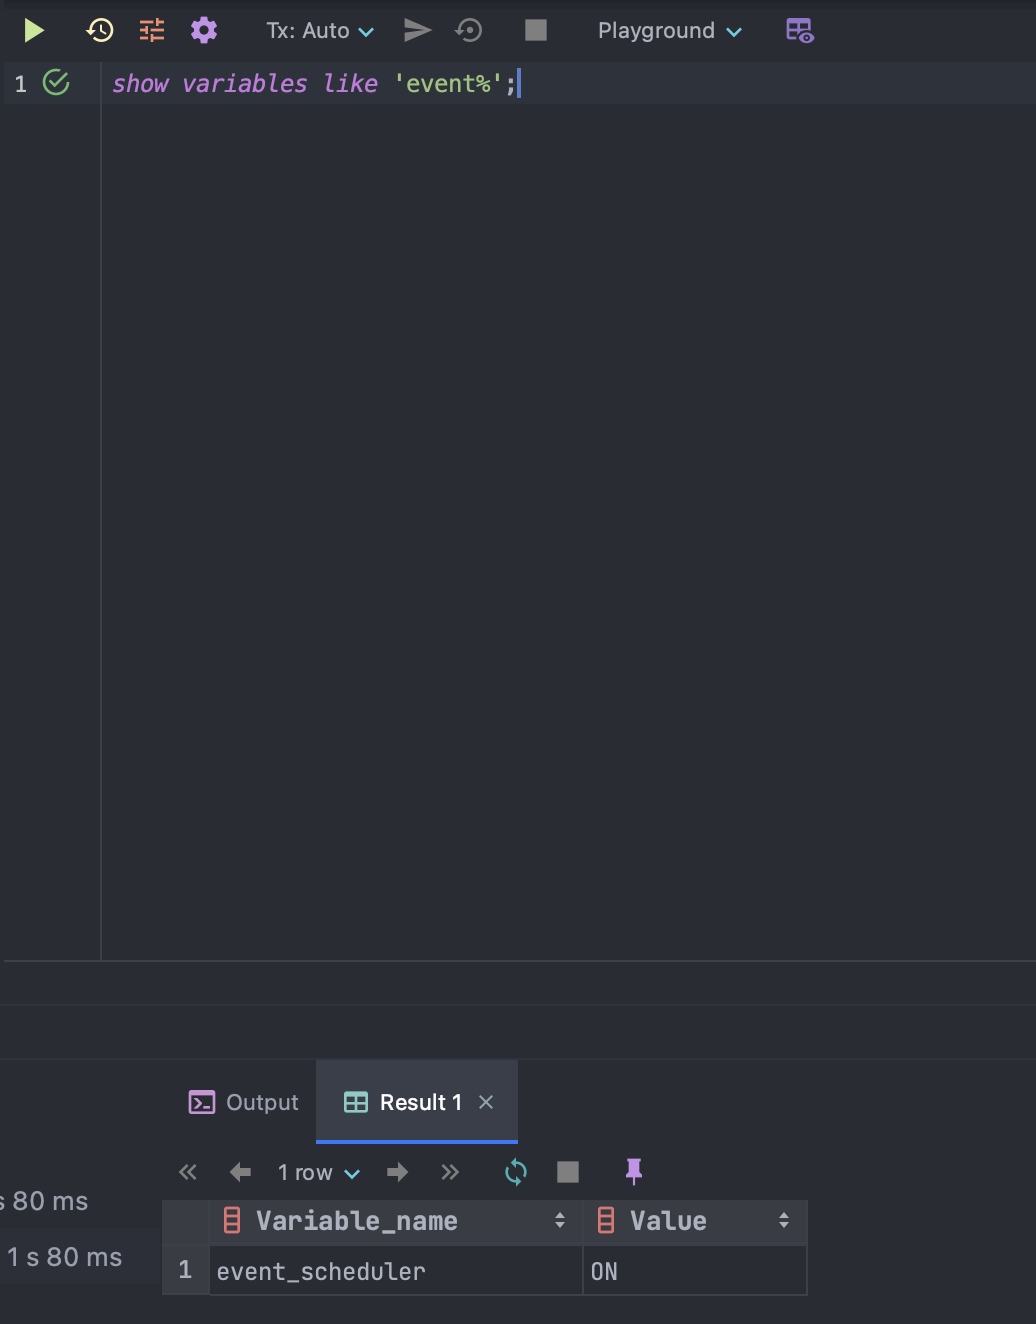Click the stop square in the top toolbar
The image size is (1036, 1324).
(x=536, y=31)
